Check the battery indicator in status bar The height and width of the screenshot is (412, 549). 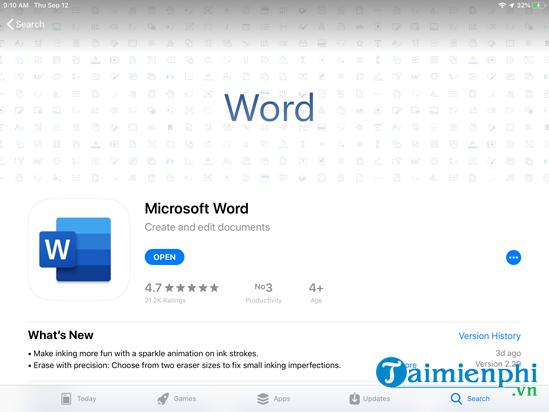click(538, 5)
